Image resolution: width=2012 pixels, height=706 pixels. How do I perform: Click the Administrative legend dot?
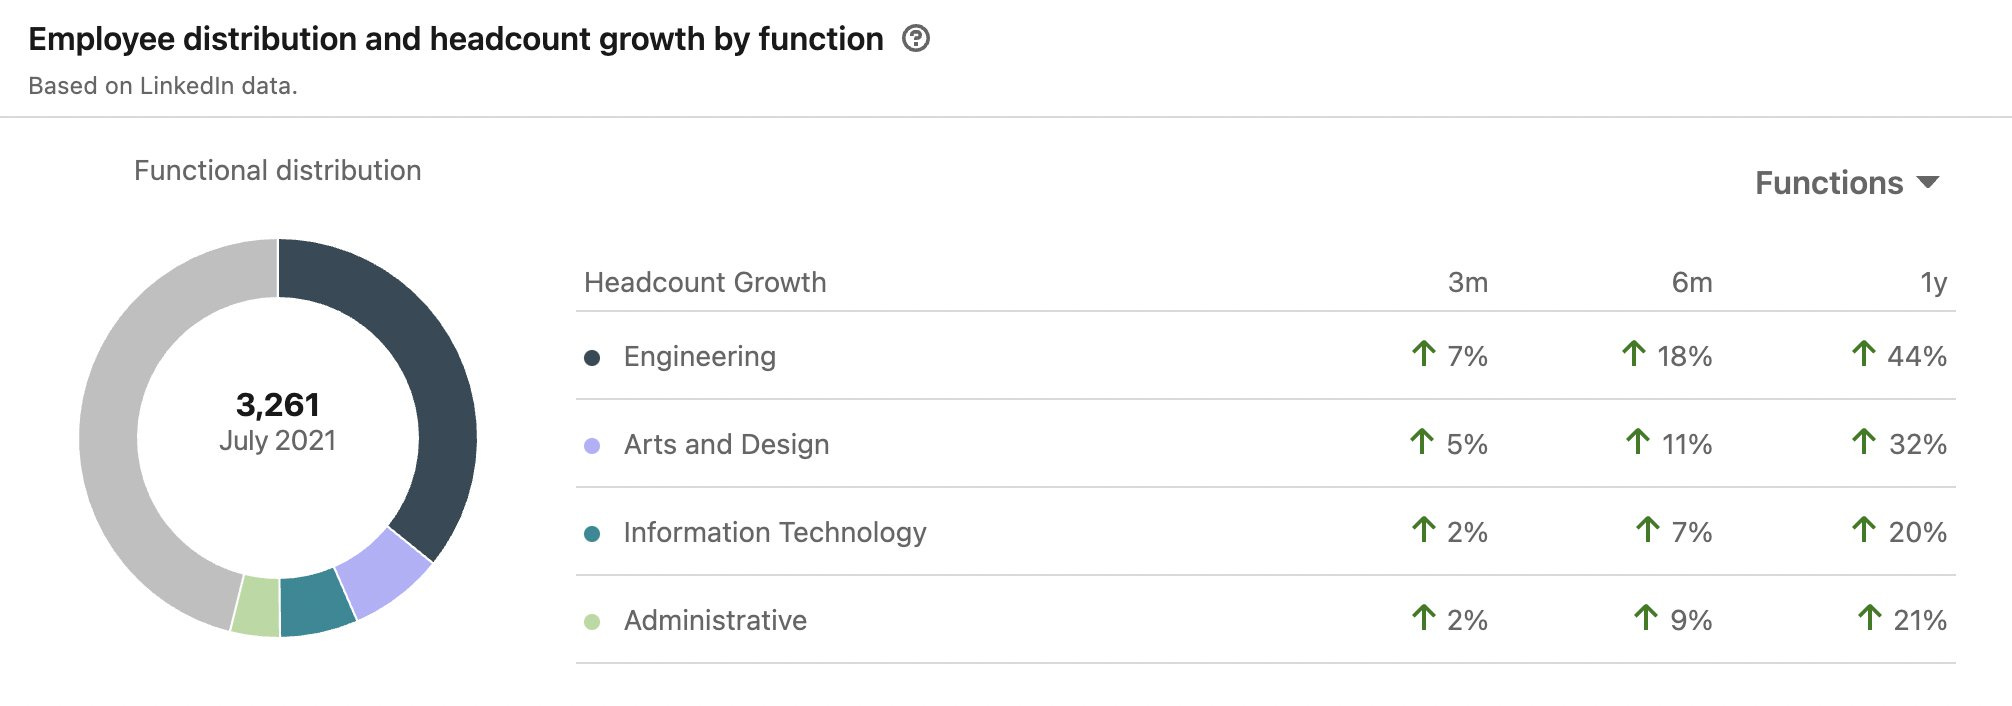pyautogui.click(x=592, y=622)
